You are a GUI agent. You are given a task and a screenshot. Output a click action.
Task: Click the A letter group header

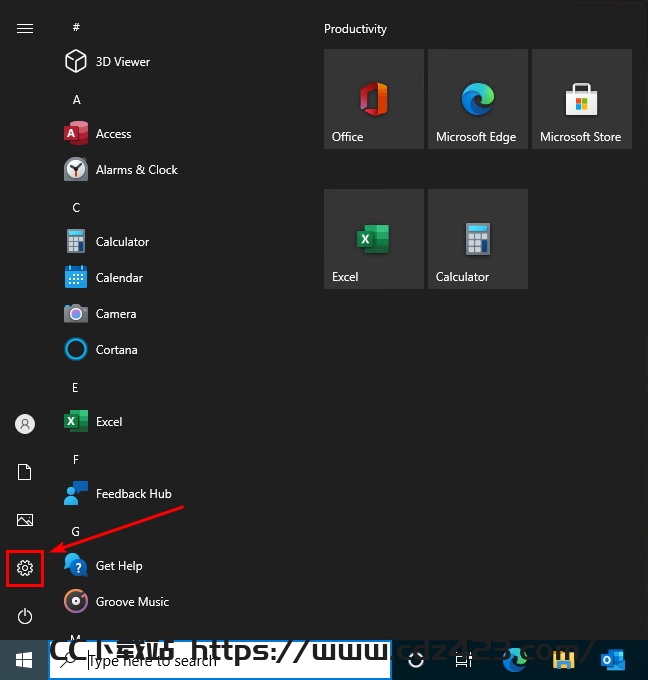pyautogui.click(x=76, y=100)
